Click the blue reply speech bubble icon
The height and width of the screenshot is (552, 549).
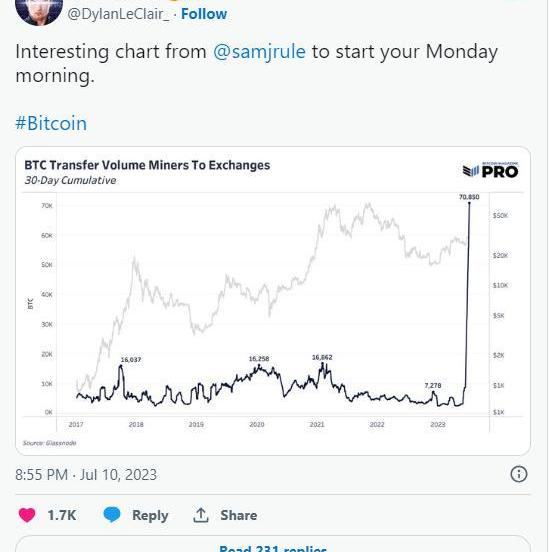coord(112,515)
